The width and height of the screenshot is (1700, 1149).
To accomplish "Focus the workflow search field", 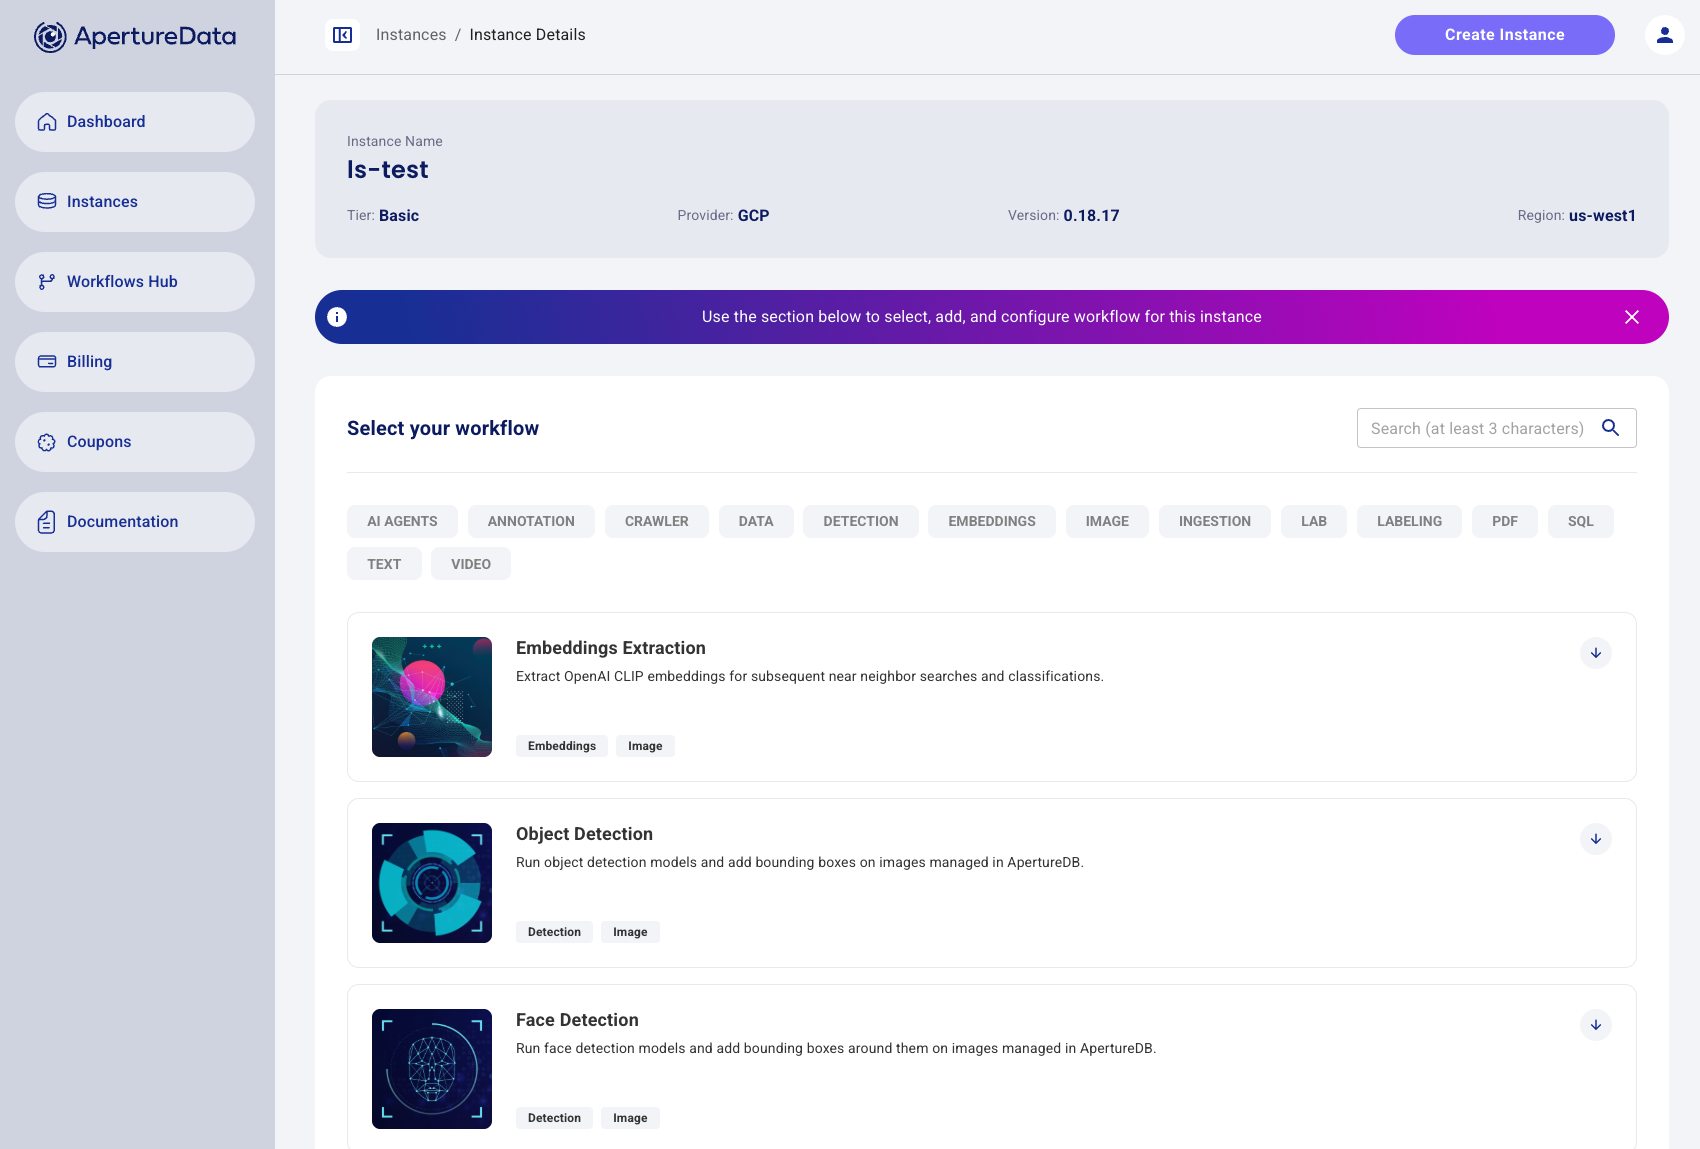I will click(x=1476, y=428).
